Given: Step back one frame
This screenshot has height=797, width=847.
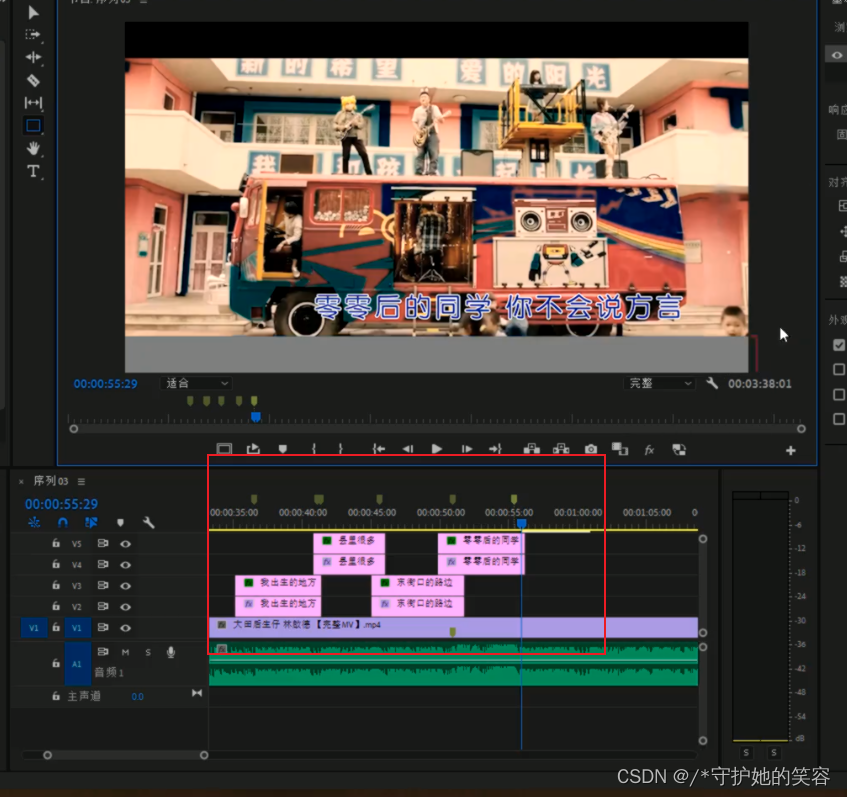Looking at the screenshot, I should tap(408, 449).
